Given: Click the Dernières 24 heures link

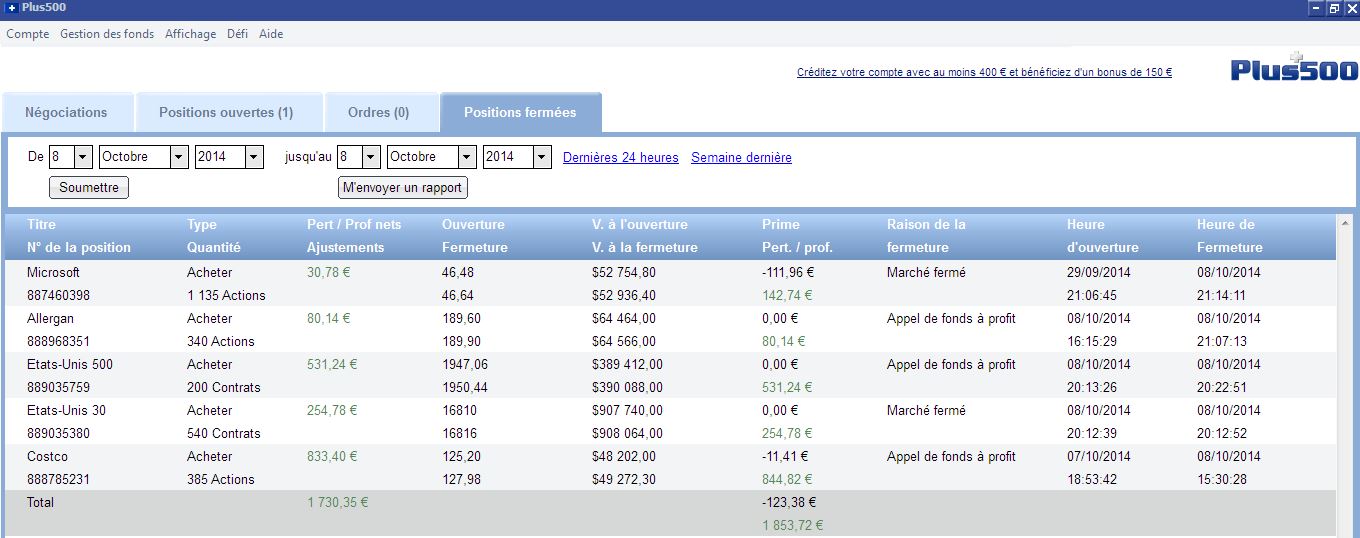Looking at the screenshot, I should [x=621, y=157].
